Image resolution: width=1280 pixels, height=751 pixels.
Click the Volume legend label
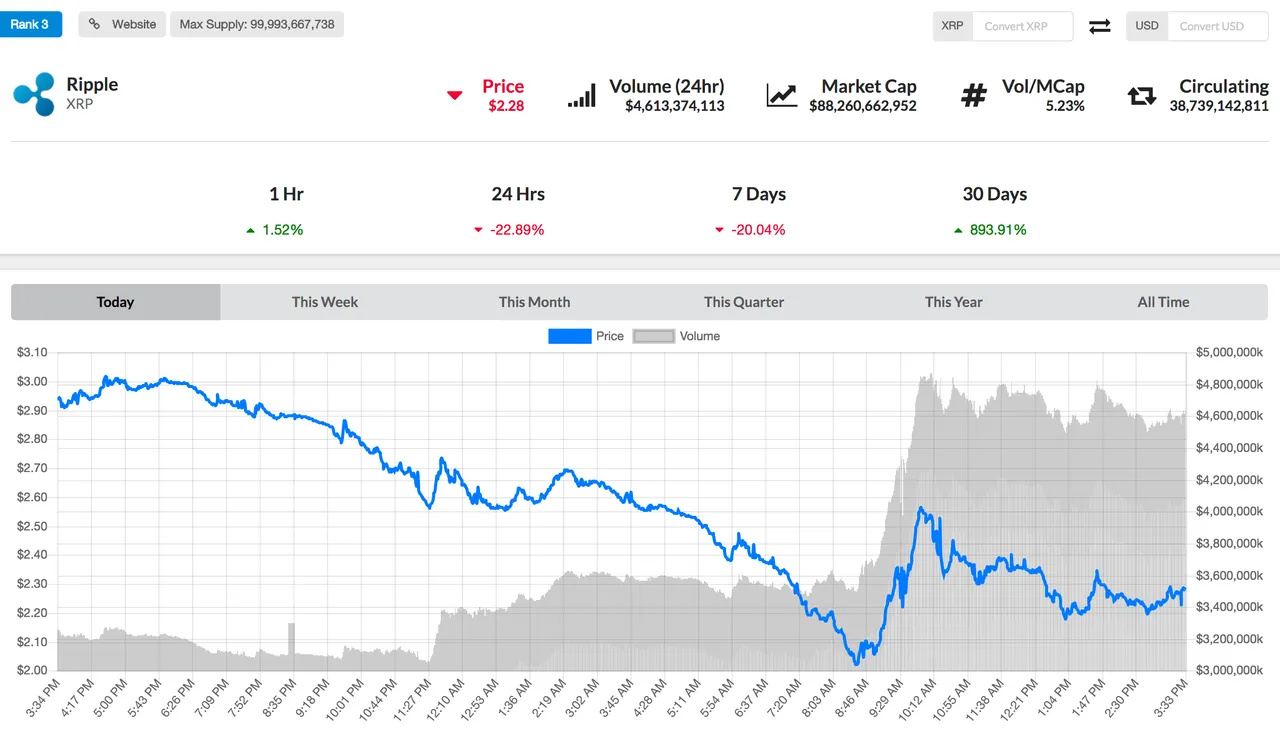700,336
